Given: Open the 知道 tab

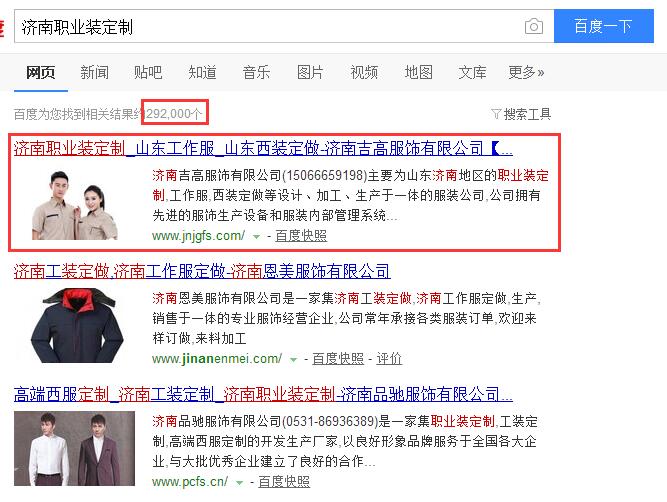Looking at the screenshot, I should pos(202,72).
